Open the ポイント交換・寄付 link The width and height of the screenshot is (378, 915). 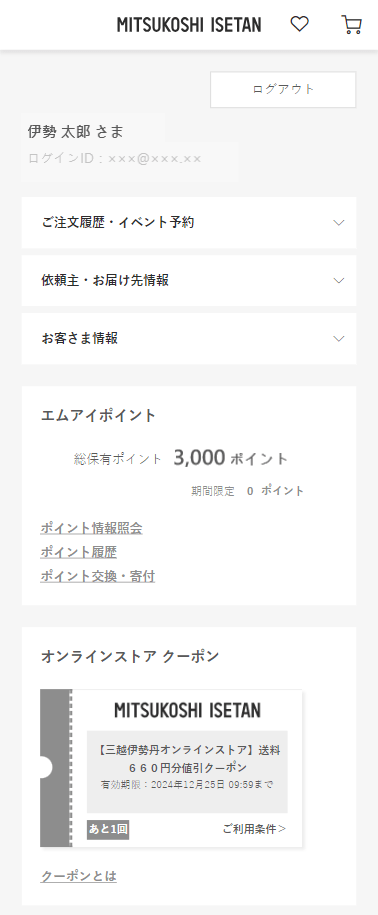98,577
